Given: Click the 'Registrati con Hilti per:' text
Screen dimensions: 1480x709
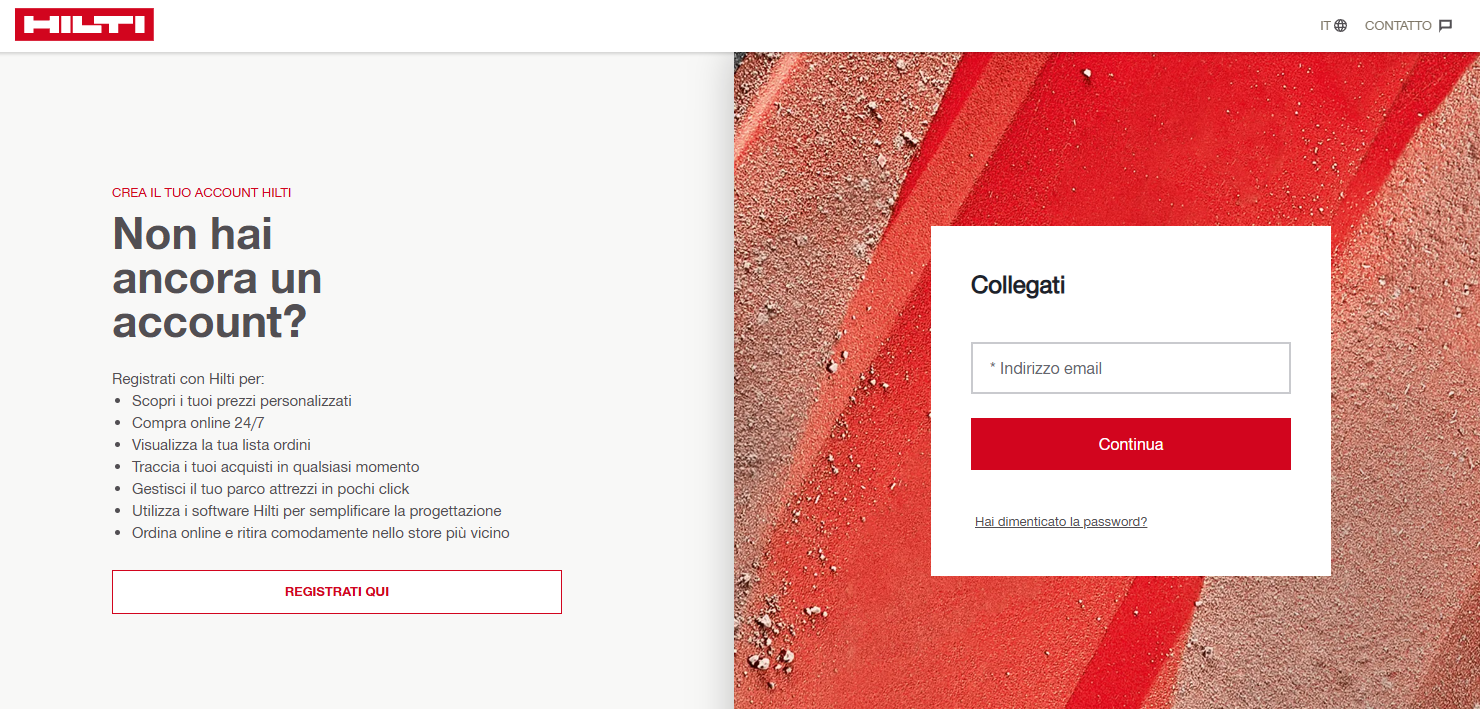Looking at the screenshot, I should pos(188,379).
